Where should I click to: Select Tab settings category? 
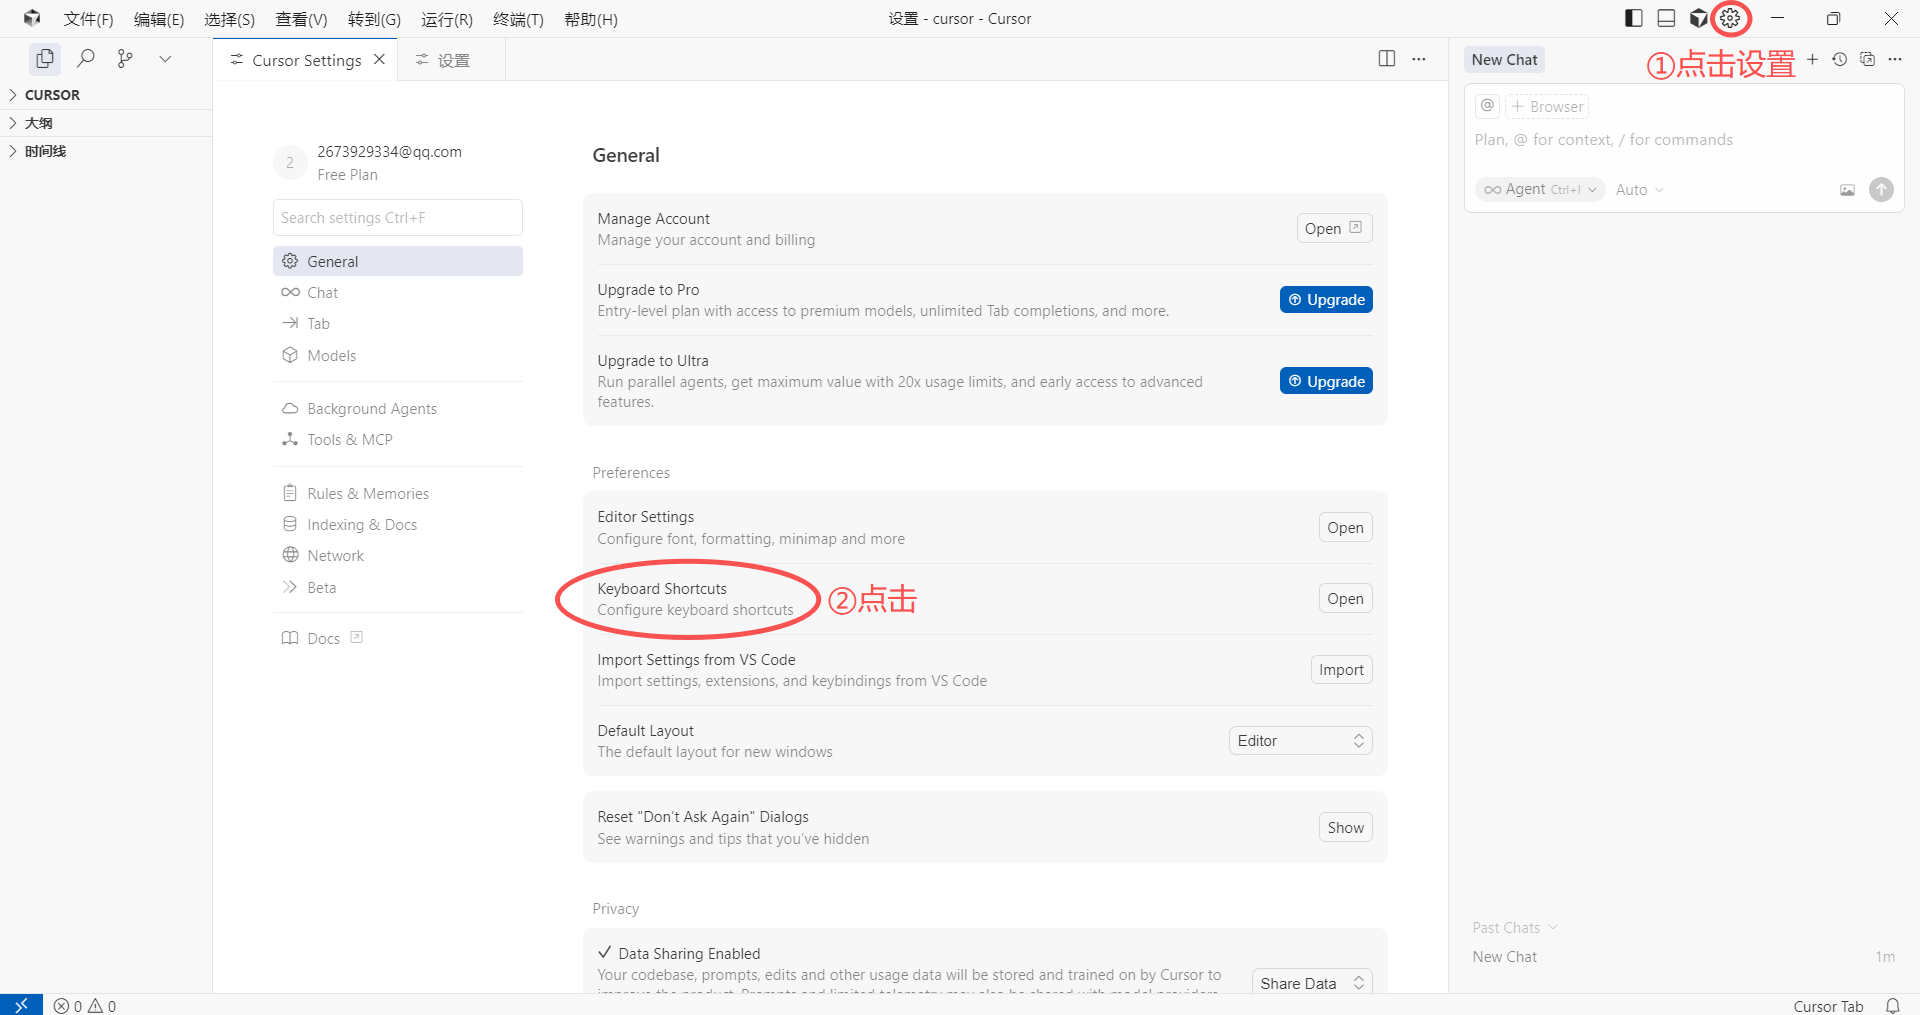397,323
